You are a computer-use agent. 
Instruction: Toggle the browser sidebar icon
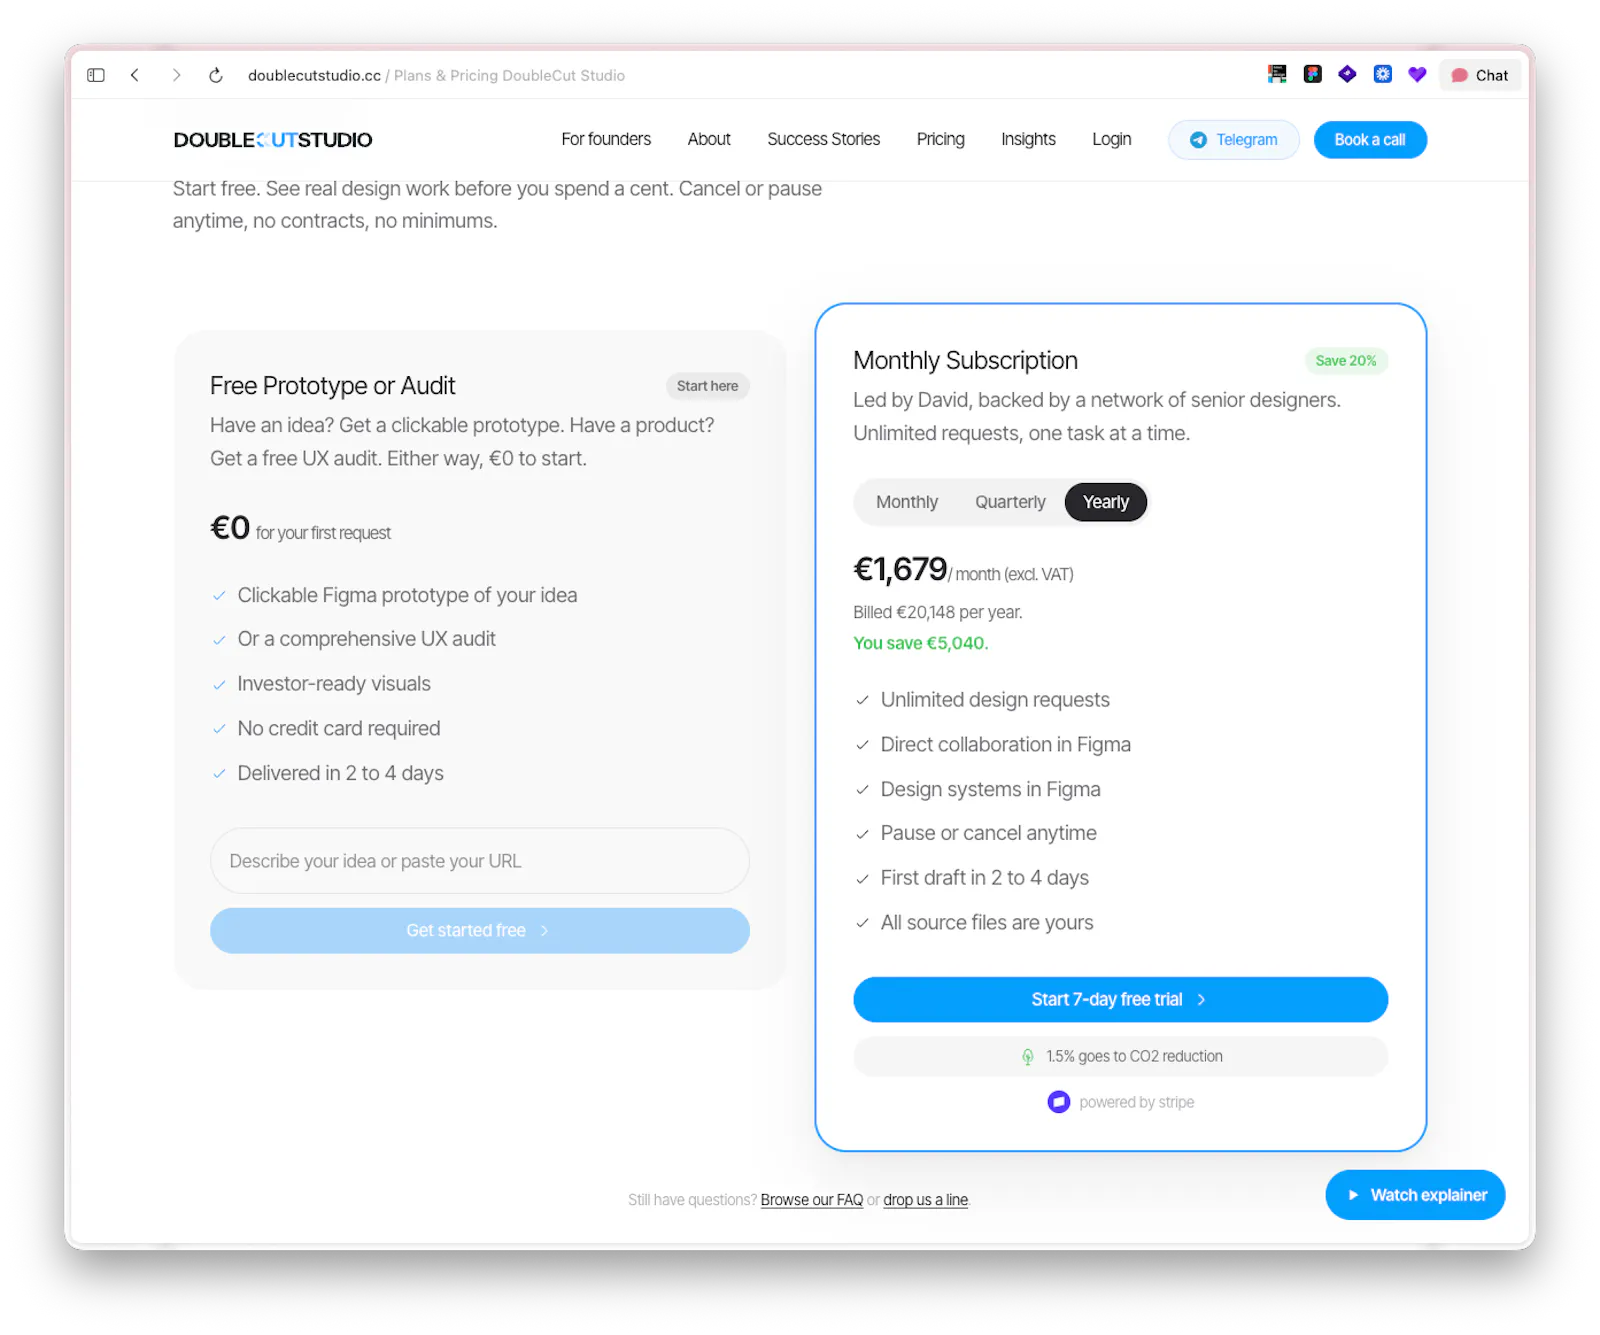coord(96,75)
